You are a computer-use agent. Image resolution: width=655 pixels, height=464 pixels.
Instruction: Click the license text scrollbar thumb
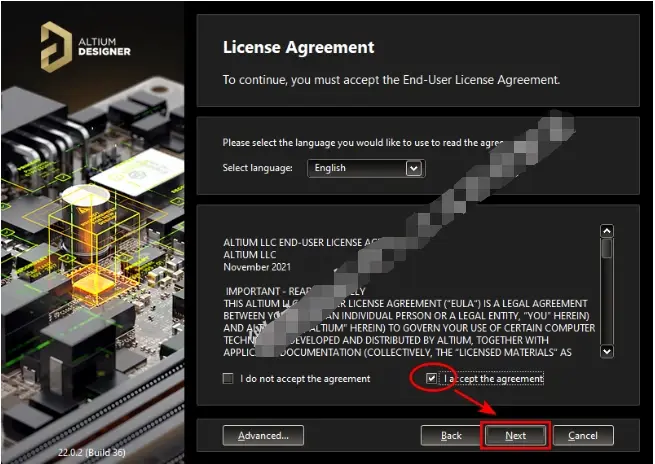click(x=607, y=249)
